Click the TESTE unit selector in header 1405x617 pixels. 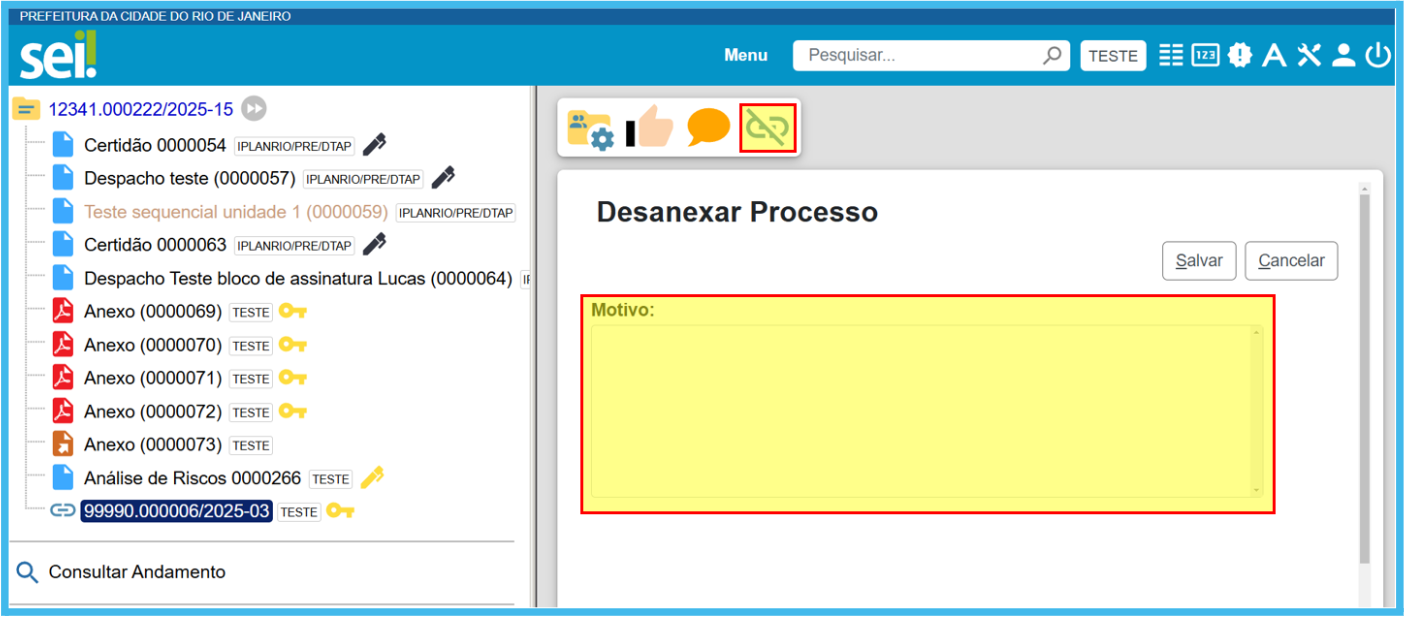pyautogui.click(x=1113, y=56)
